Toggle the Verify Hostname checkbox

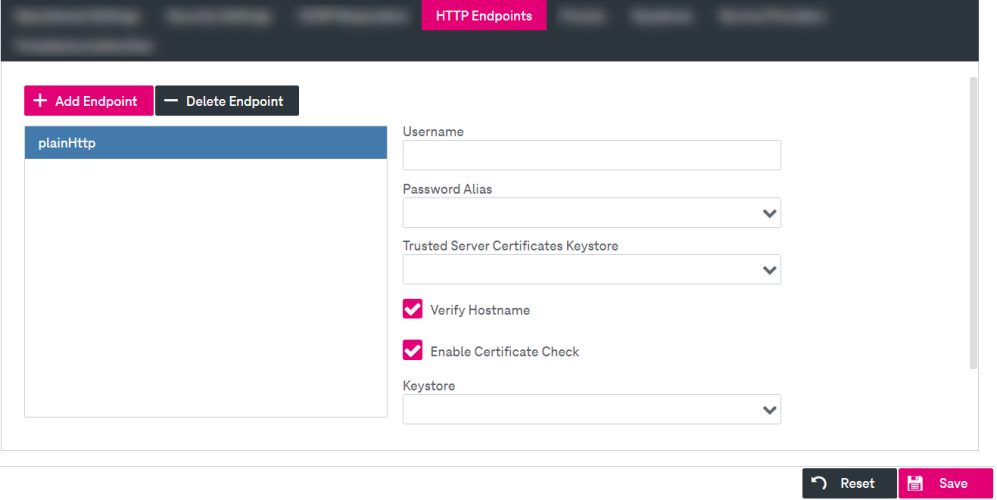point(412,310)
